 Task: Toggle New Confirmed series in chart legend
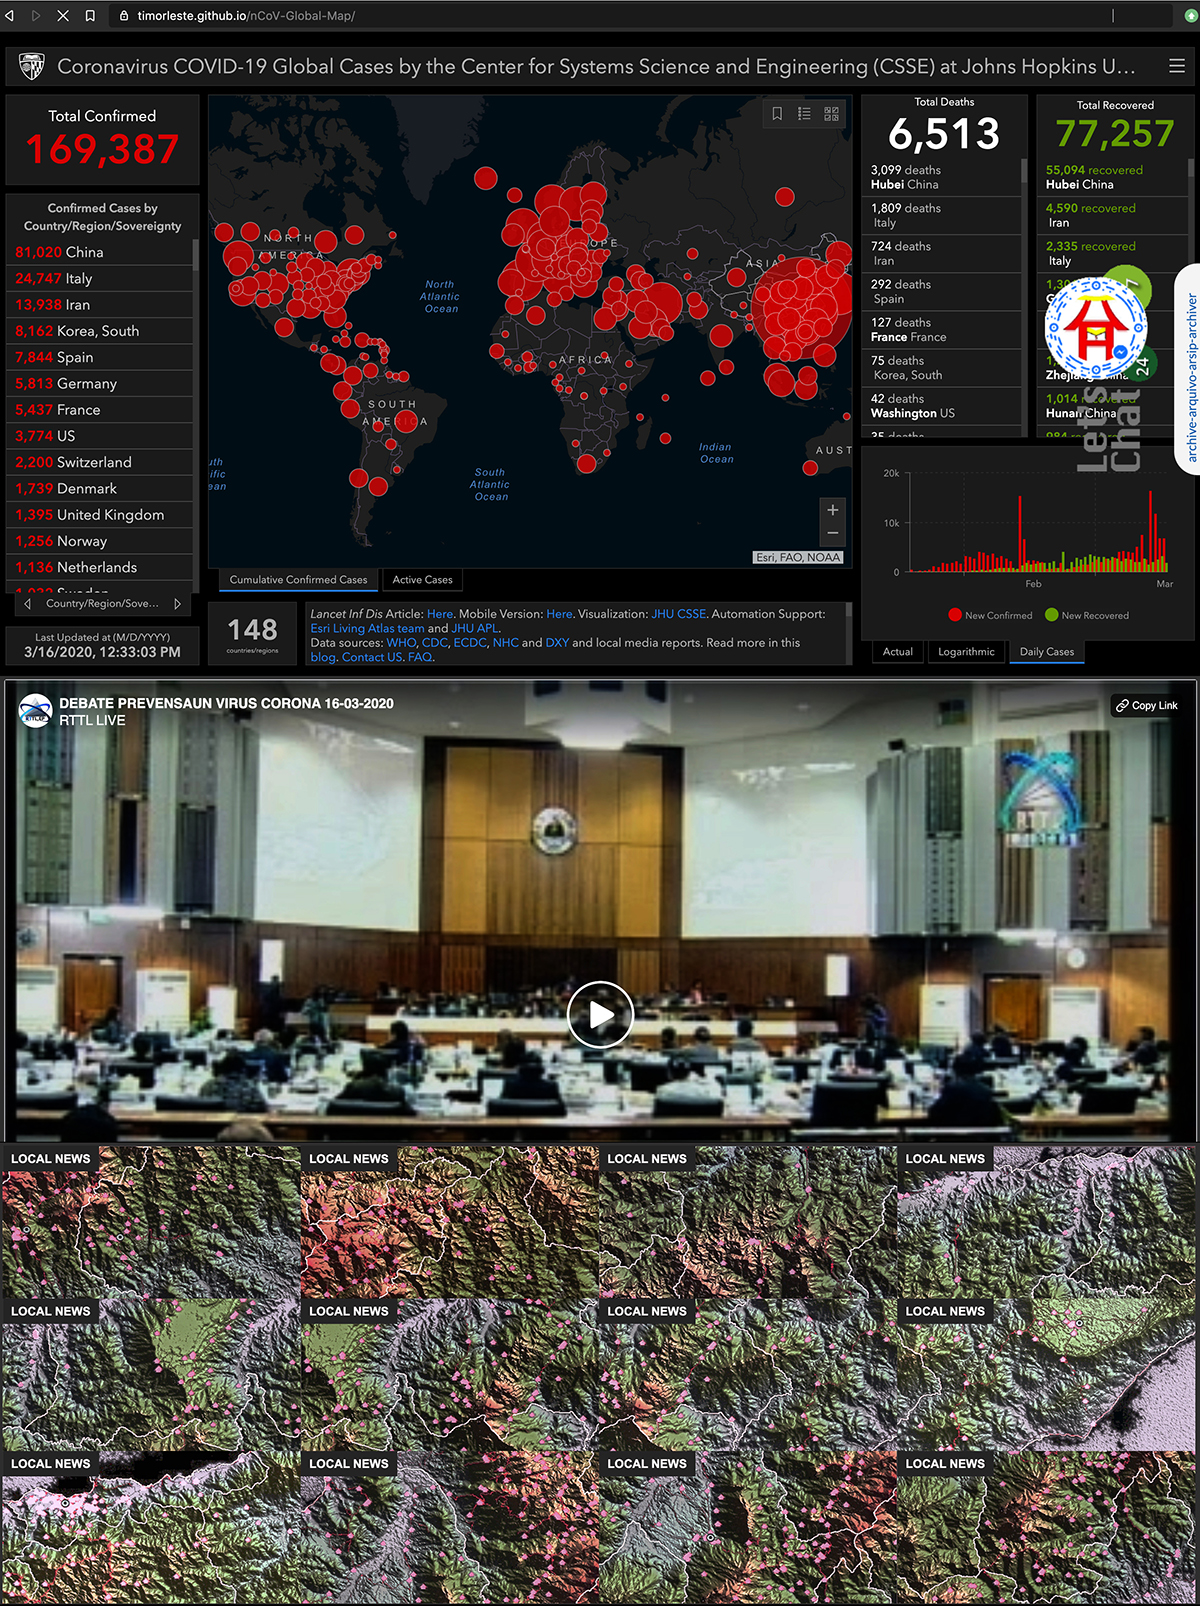pos(990,616)
